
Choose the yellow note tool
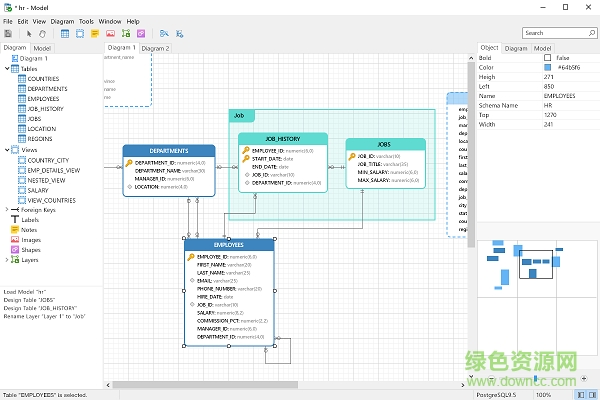[95, 33]
